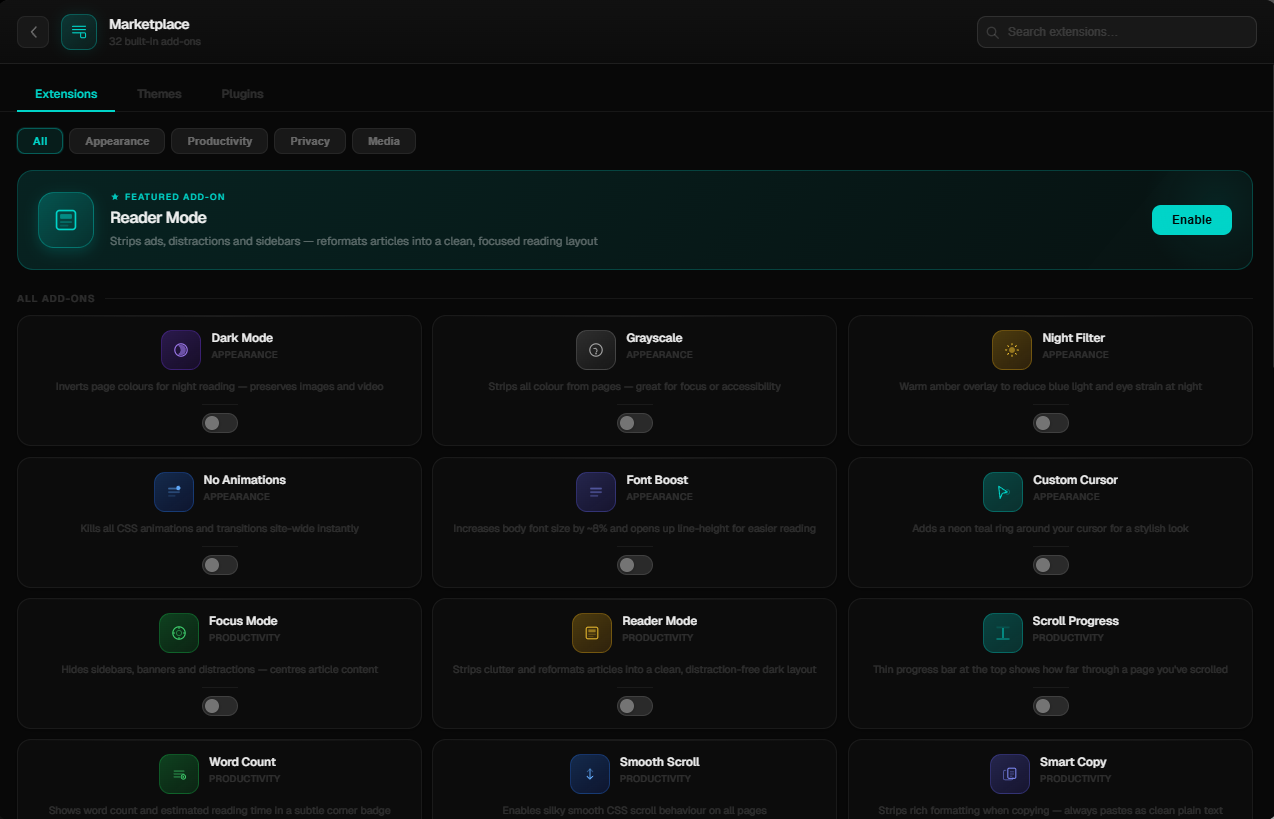The height and width of the screenshot is (819, 1274).
Task: Select the Focus Mode target icon
Action: pyautogui.click(x=180, y=632)
